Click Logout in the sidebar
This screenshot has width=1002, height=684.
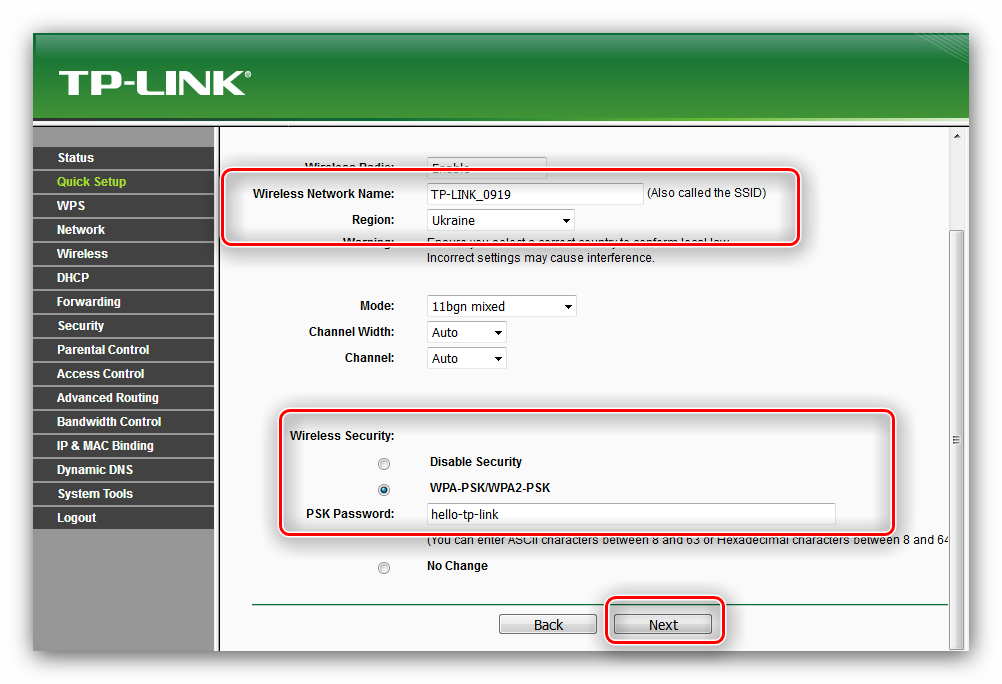click(123, 518)
